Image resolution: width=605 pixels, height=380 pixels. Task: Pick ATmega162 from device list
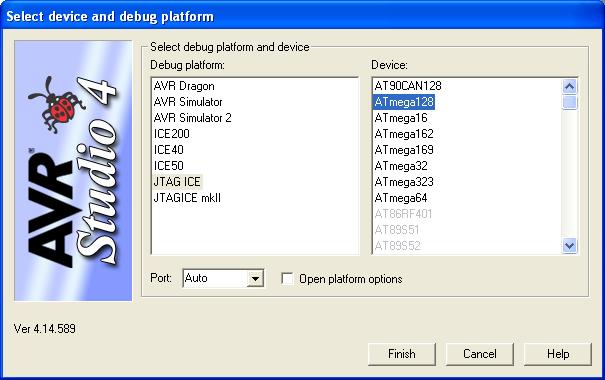click(x=404, y=134)
